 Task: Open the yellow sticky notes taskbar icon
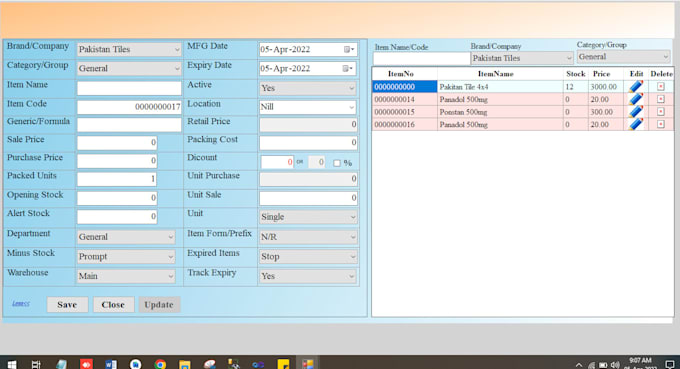click(x=283, y=364)
